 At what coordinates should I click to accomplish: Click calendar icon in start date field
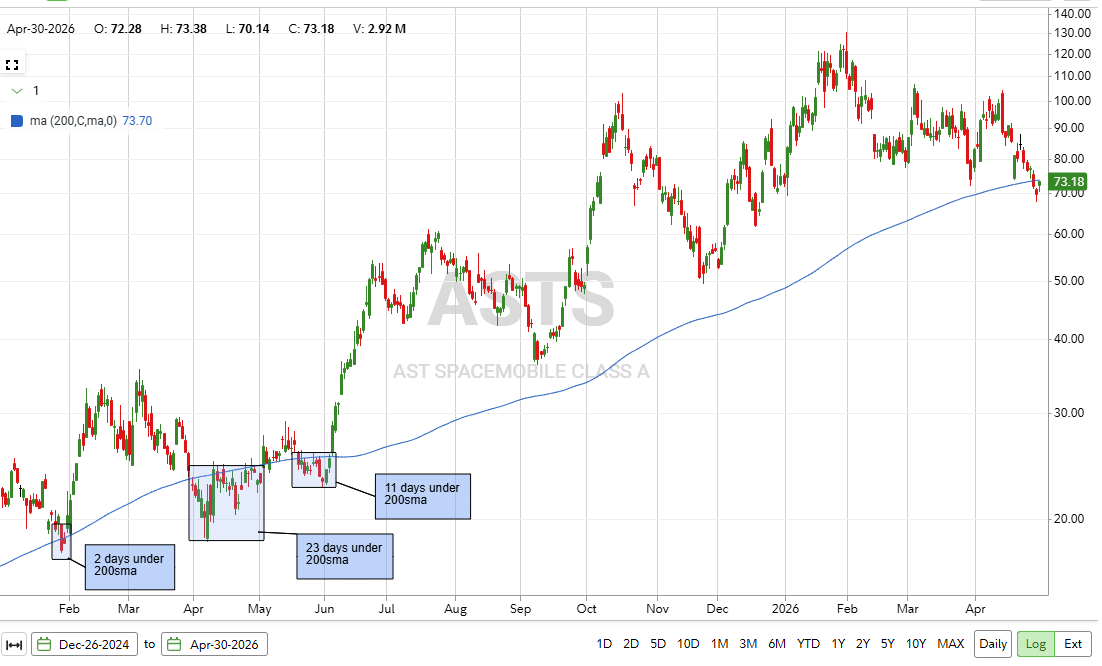point(44,644)
